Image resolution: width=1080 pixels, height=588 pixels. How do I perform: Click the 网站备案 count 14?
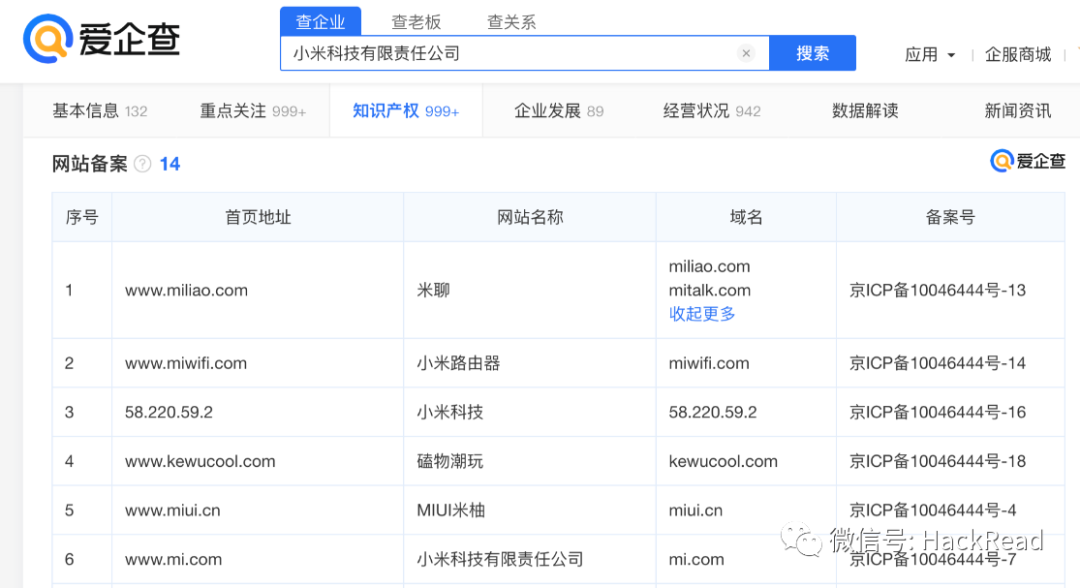point(169,164)
